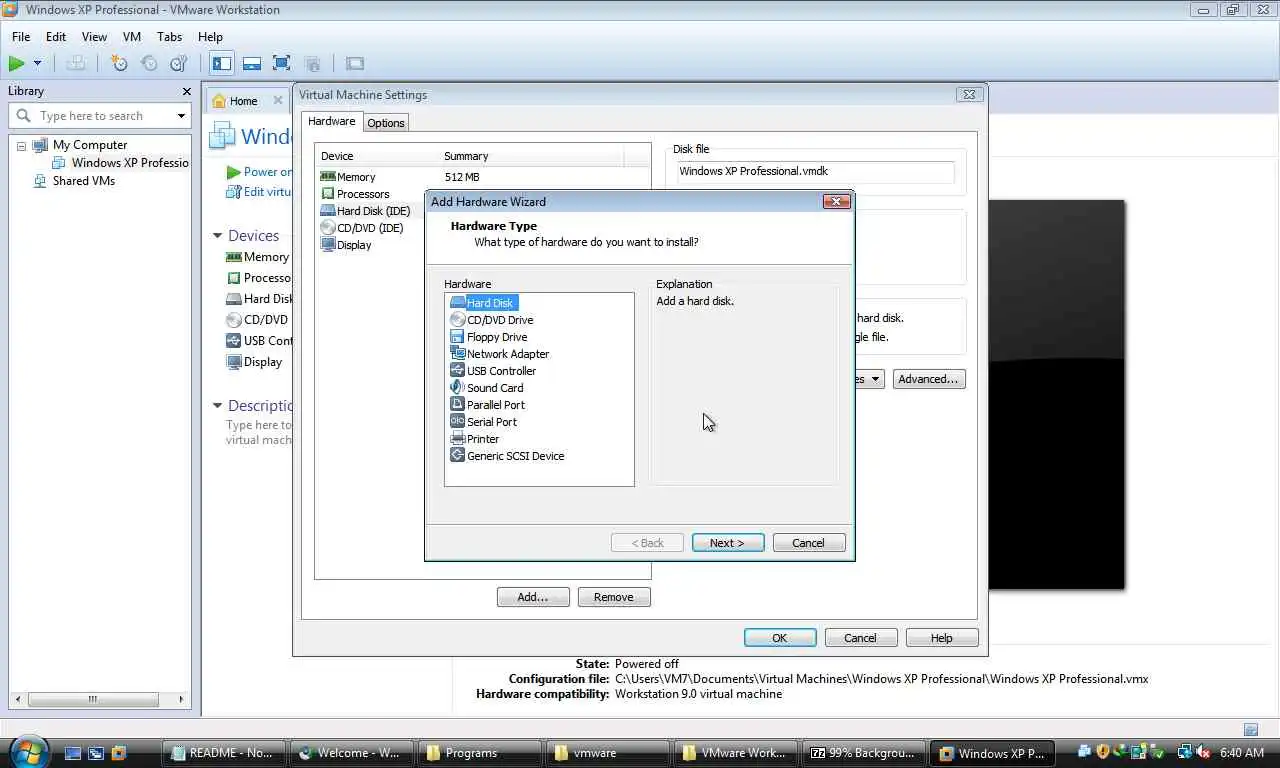Choose Floppy Drive hardware type
This screenshot has width=1280, height=768.
[488, 337]
